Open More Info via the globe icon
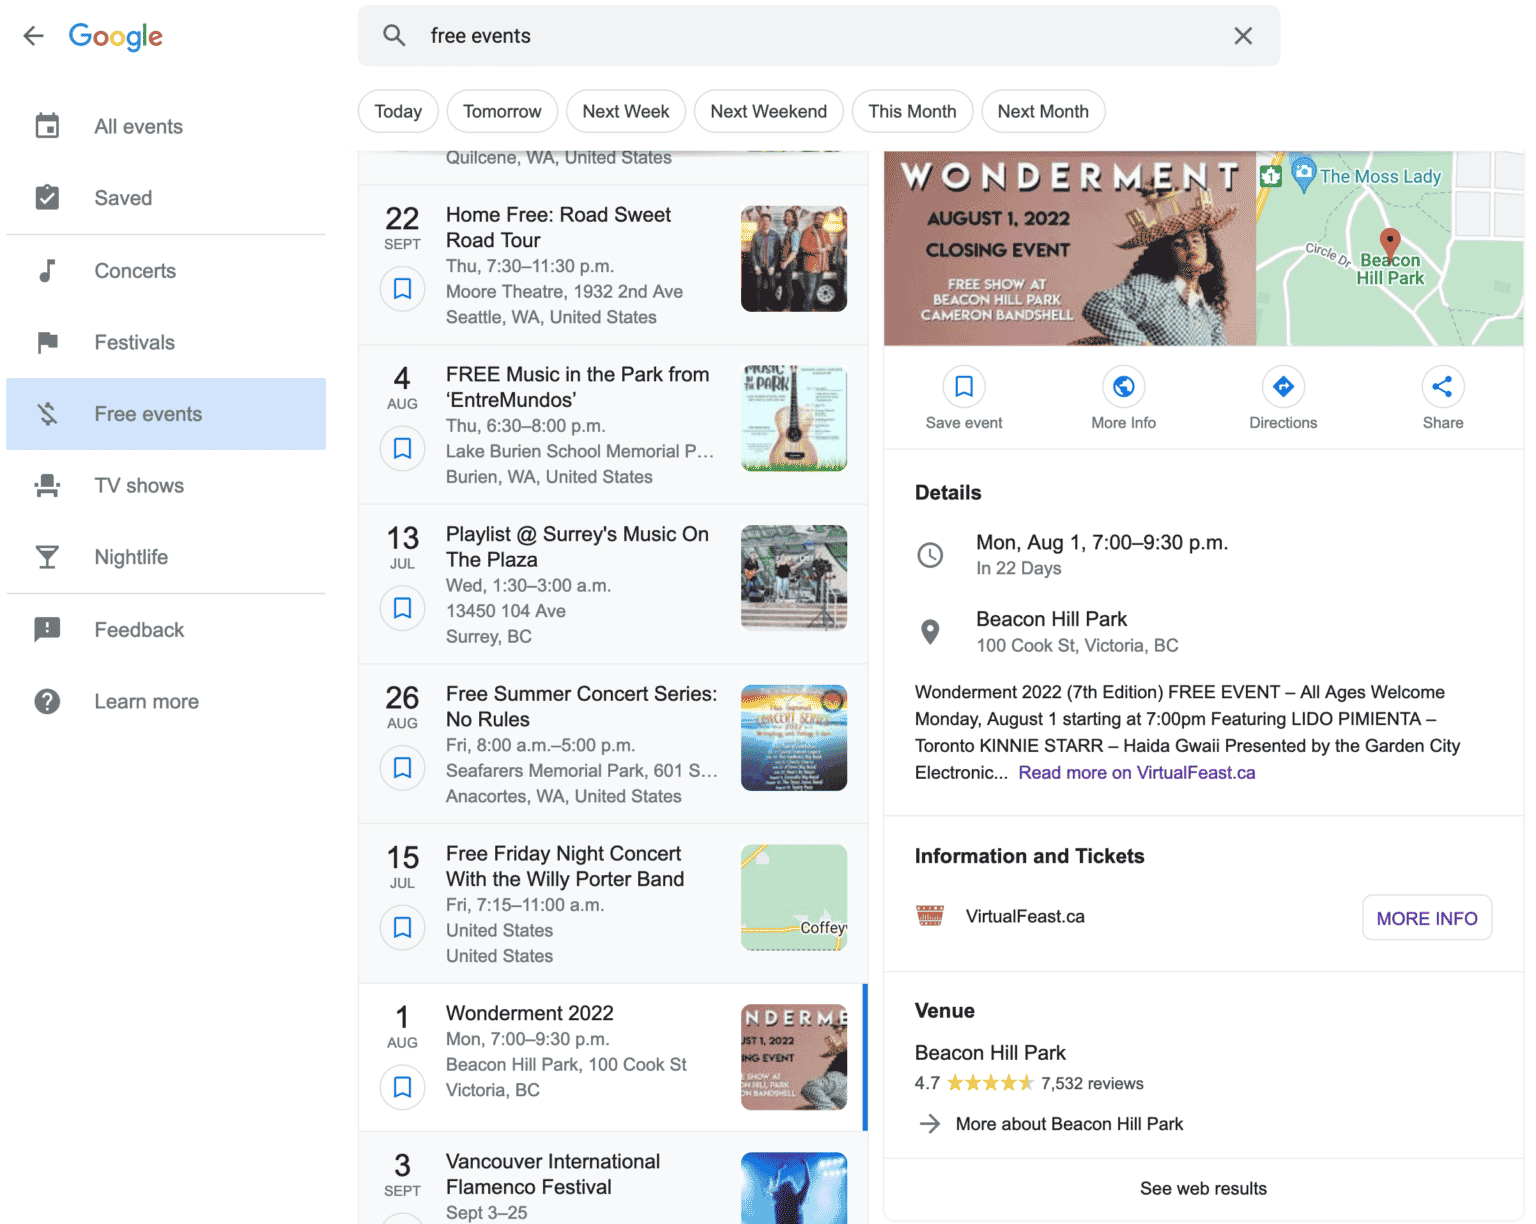The height and width of the screenshot is (1224, 1536). coord(1123,386)
